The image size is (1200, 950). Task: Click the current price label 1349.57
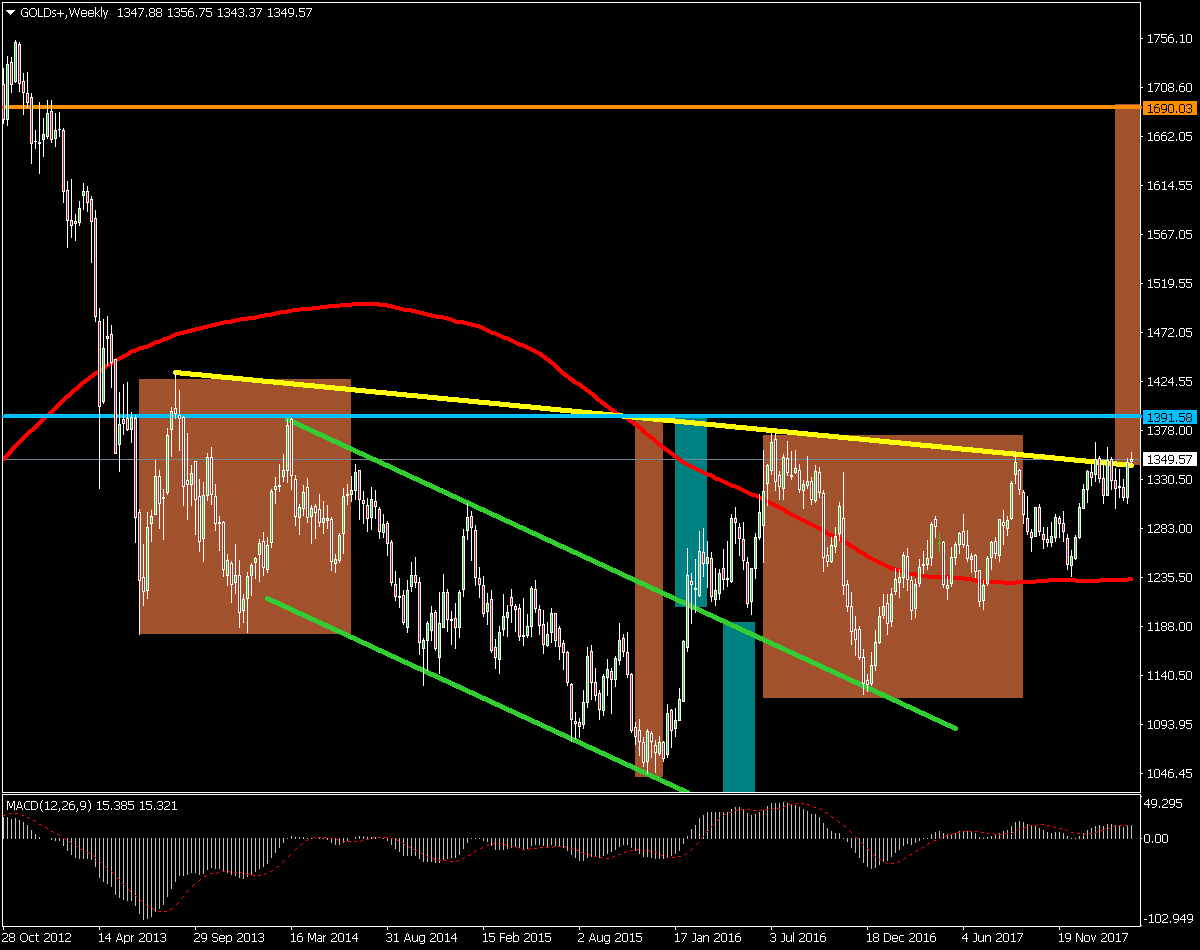pyautogui.click(x=1168, y=460)
